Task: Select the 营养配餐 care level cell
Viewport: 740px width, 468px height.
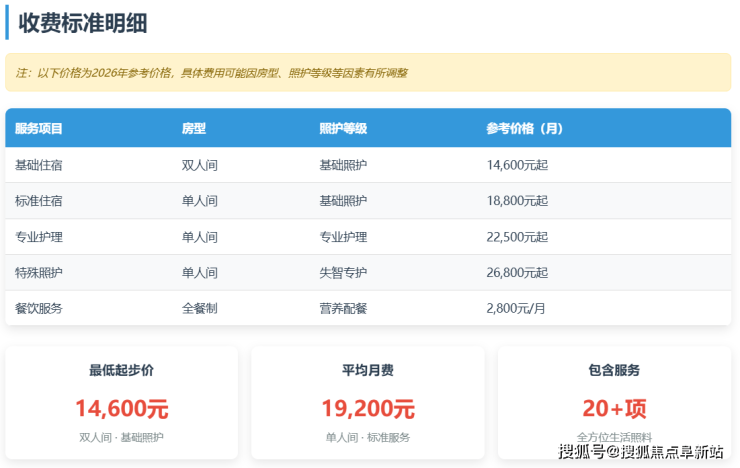Action: [x=343, y=309]
